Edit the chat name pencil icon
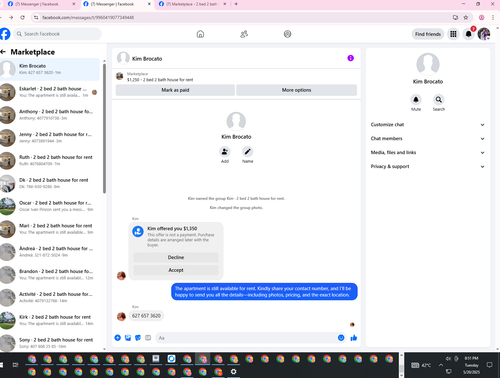The height and width of the screenshot is (378, 500). click(247, 152)
